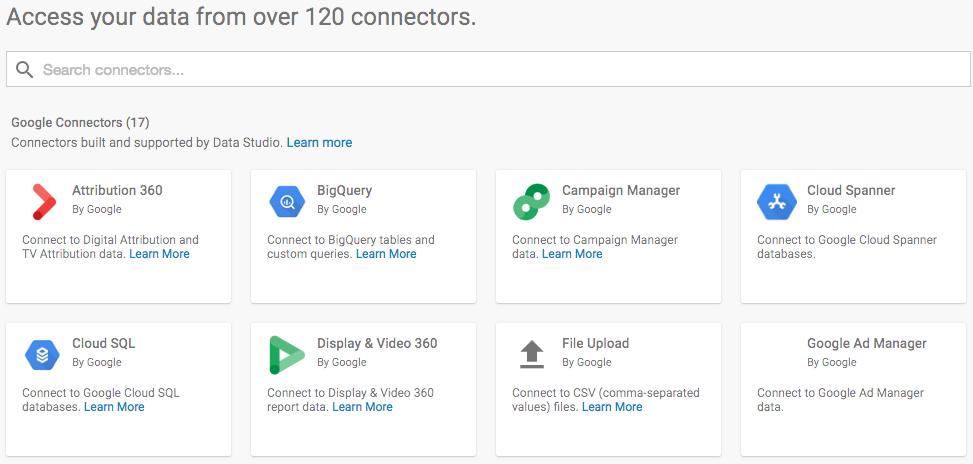Choose the File Upload connector title
The width and height of the screenshot is (973, 464).
595,343
